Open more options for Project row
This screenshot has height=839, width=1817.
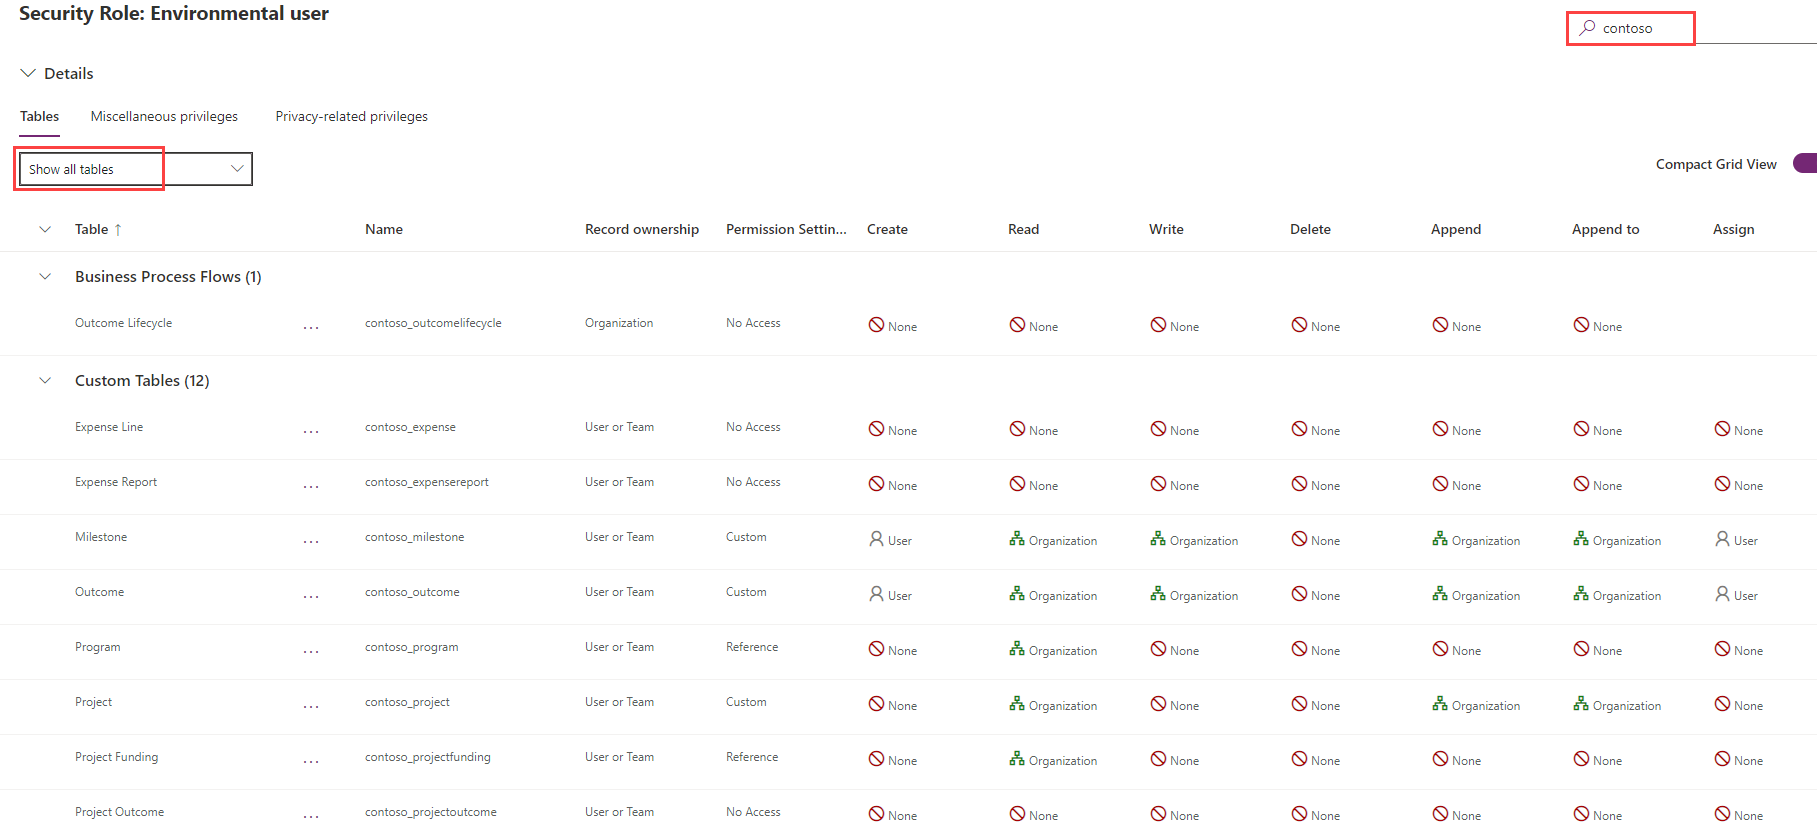pyautogui.click(x=311, y=706)
